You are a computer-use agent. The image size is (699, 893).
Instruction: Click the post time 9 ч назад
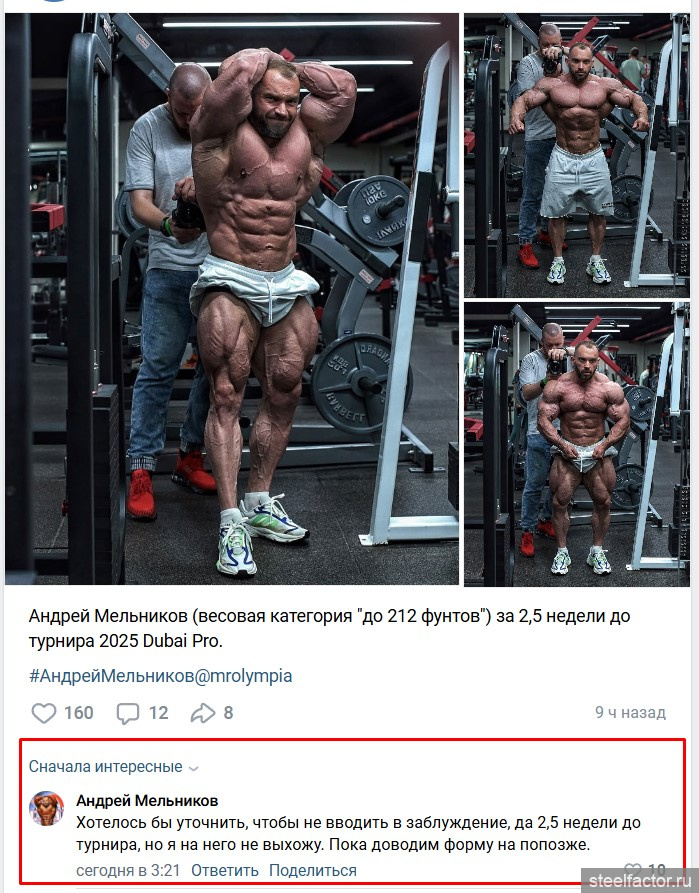point(630,712)
